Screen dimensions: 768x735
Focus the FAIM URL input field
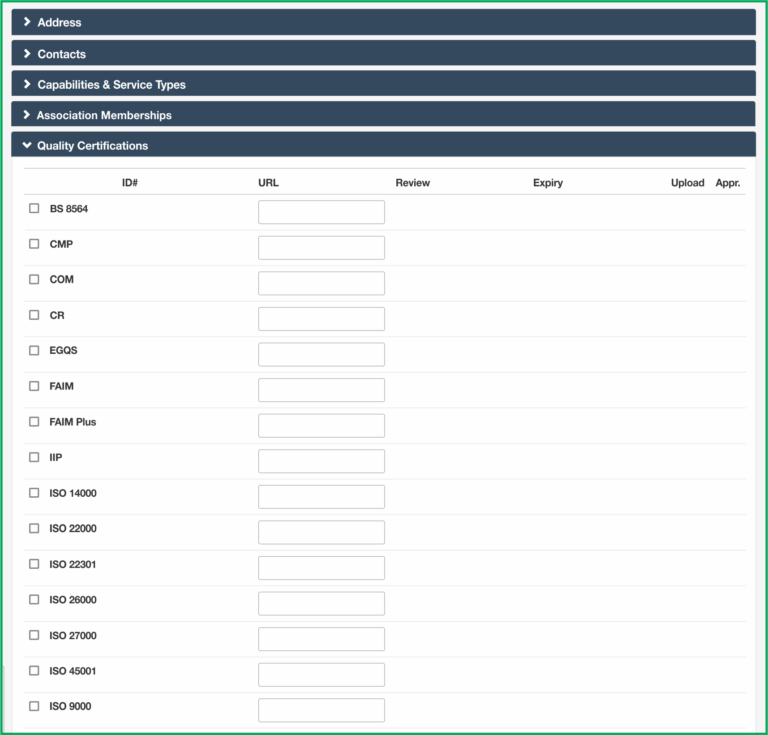[x=321, y=390]
